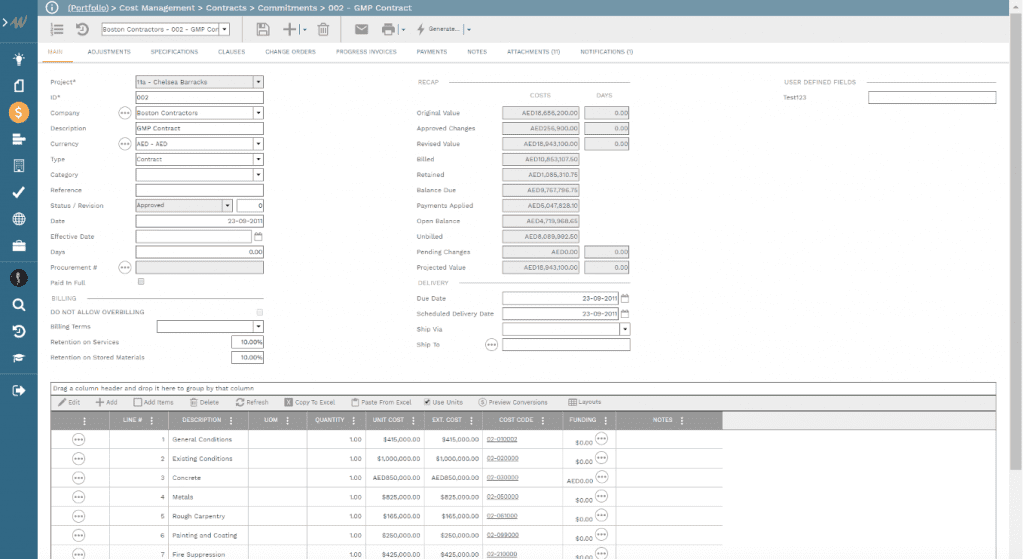Open the checkmark icon in the sidebar
This screenshot has width=1024, height=559.
tap(19, 192)
